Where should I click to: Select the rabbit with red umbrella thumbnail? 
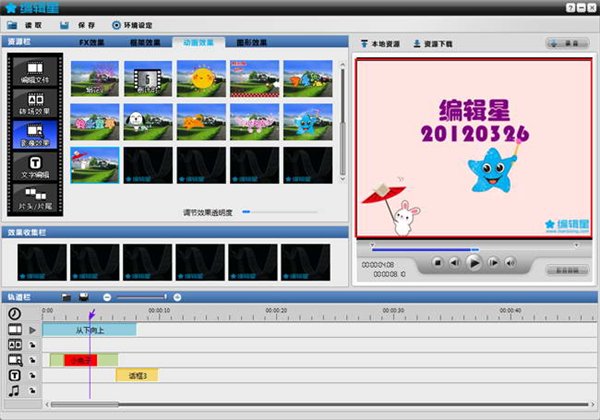coord(95,165)
